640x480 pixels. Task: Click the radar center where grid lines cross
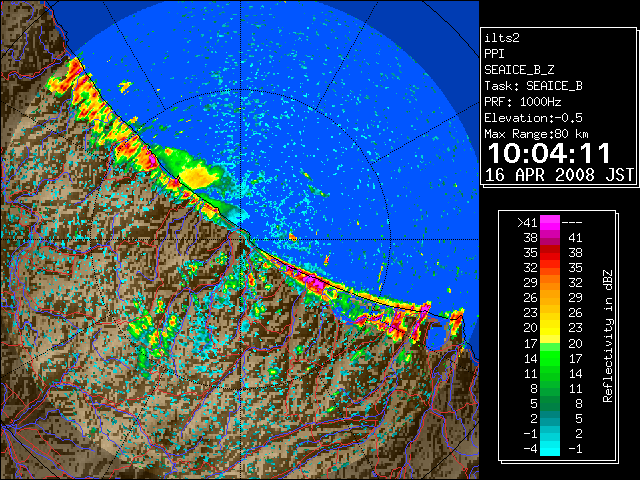(x=241, y=240)
